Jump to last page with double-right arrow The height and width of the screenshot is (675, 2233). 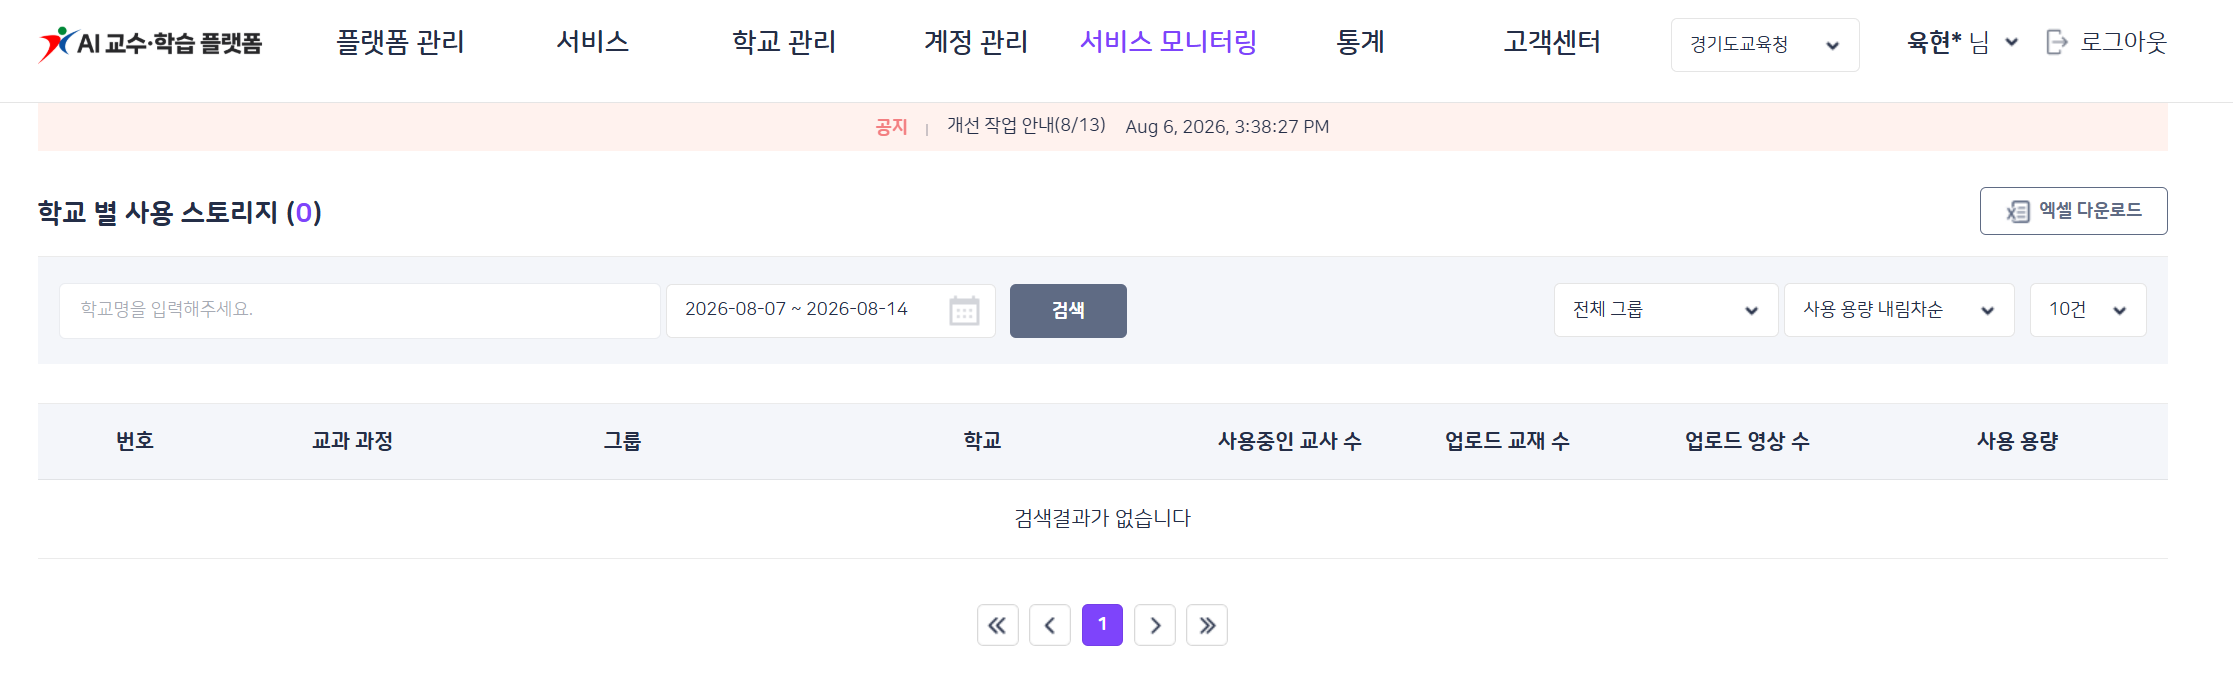pyautogui.click(x=1207, y=625)
